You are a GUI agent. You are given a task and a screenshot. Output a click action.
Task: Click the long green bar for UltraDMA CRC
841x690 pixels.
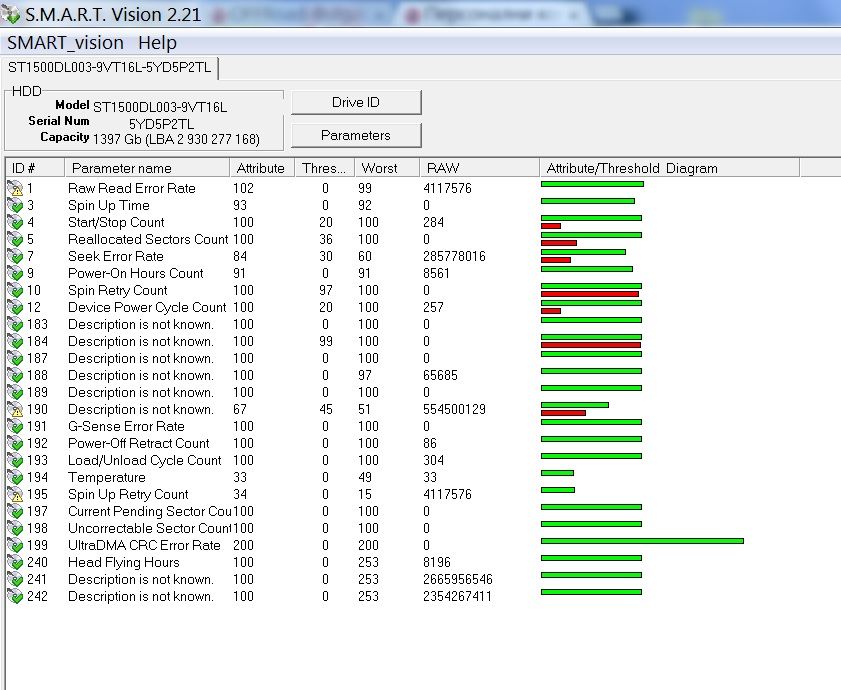pyautogui.click(x=642, y=541)
